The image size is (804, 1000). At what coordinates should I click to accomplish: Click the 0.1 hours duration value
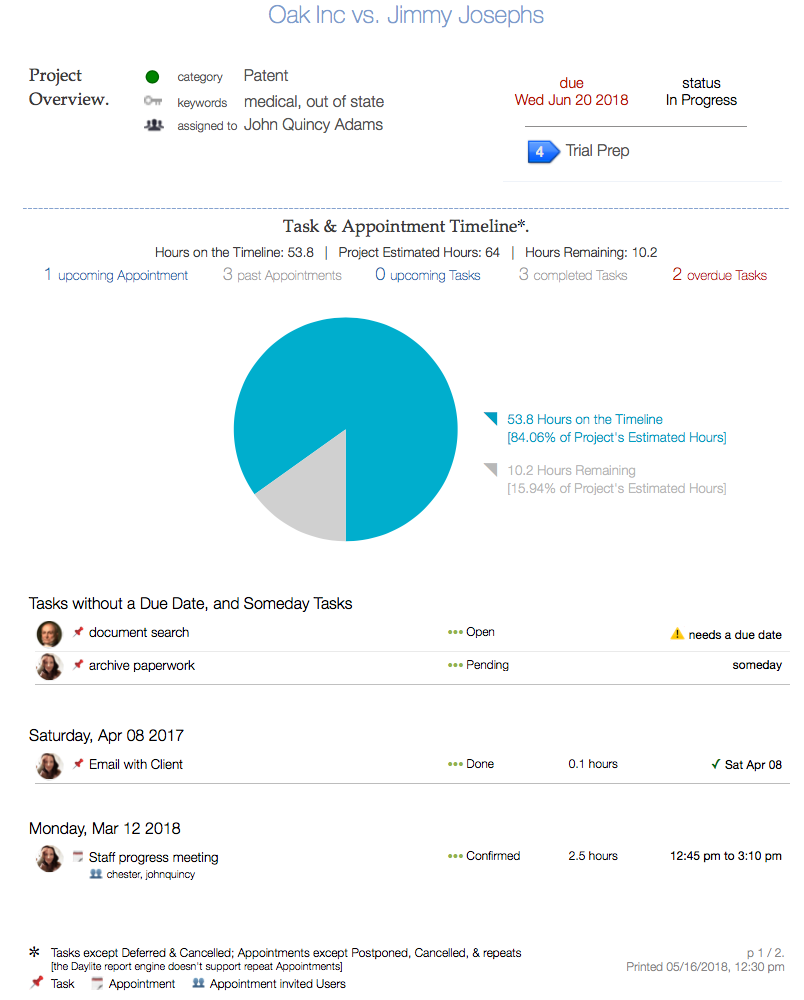(593, 764)
